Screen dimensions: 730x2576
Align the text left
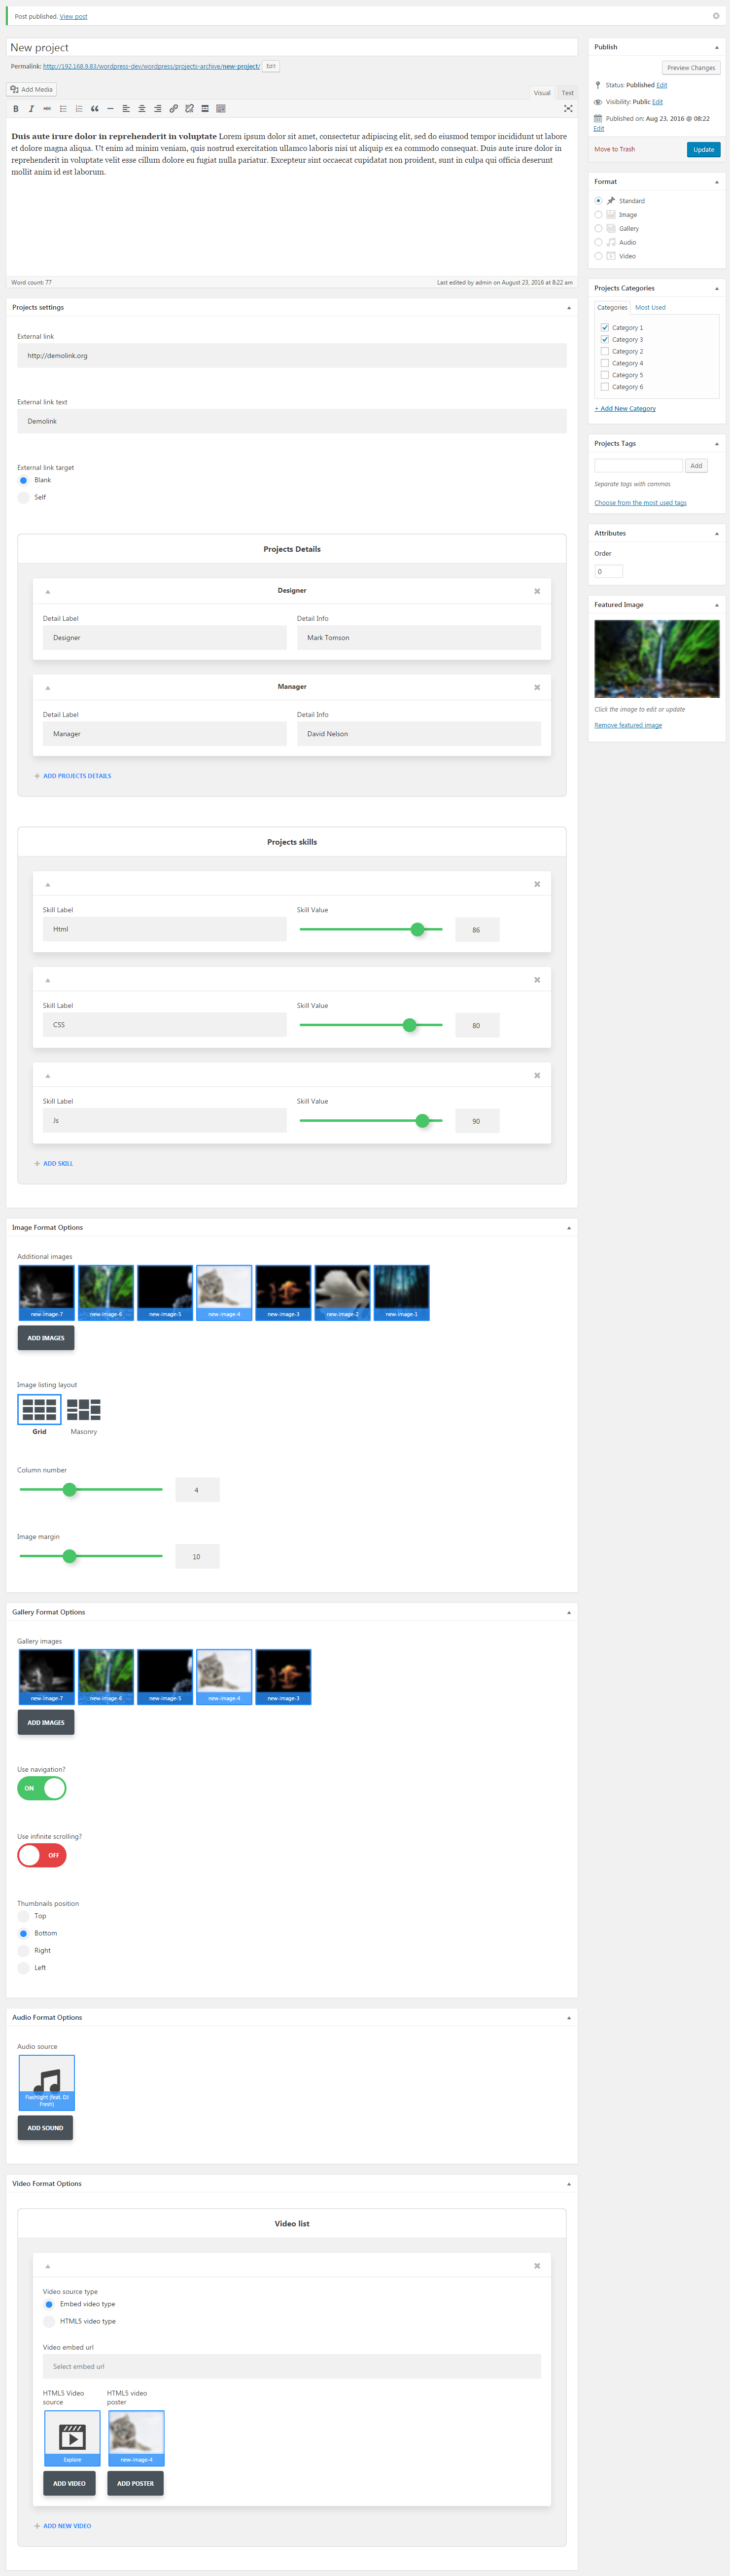point(126,109)
